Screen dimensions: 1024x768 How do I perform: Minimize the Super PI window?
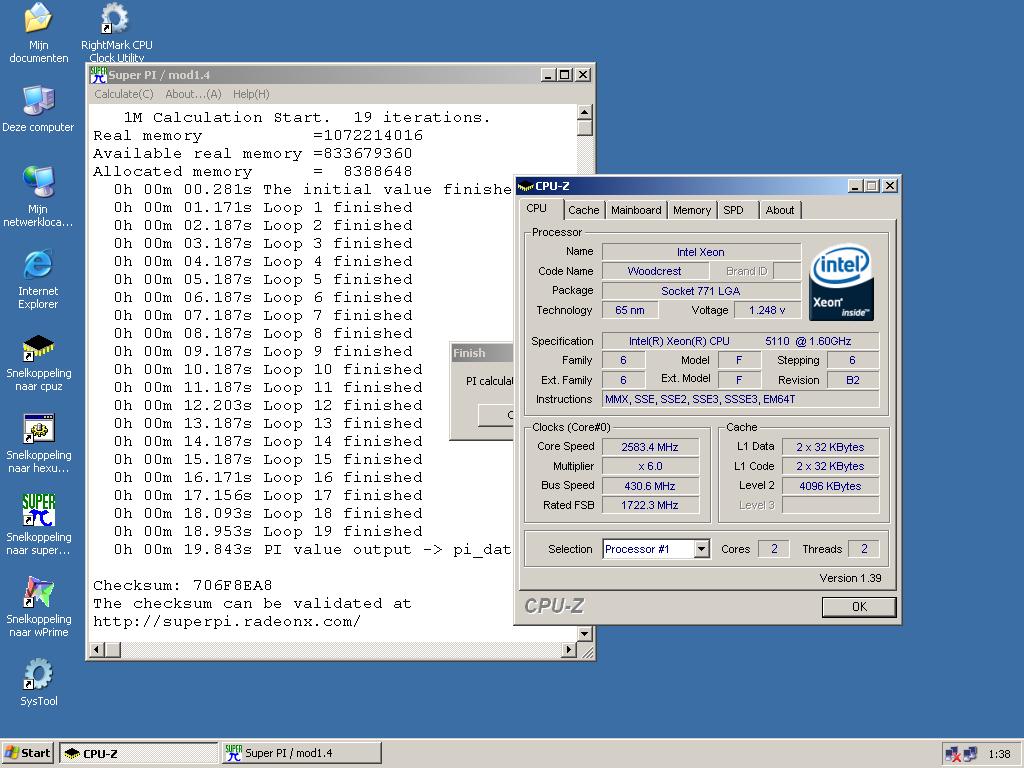tap(549, 75)
